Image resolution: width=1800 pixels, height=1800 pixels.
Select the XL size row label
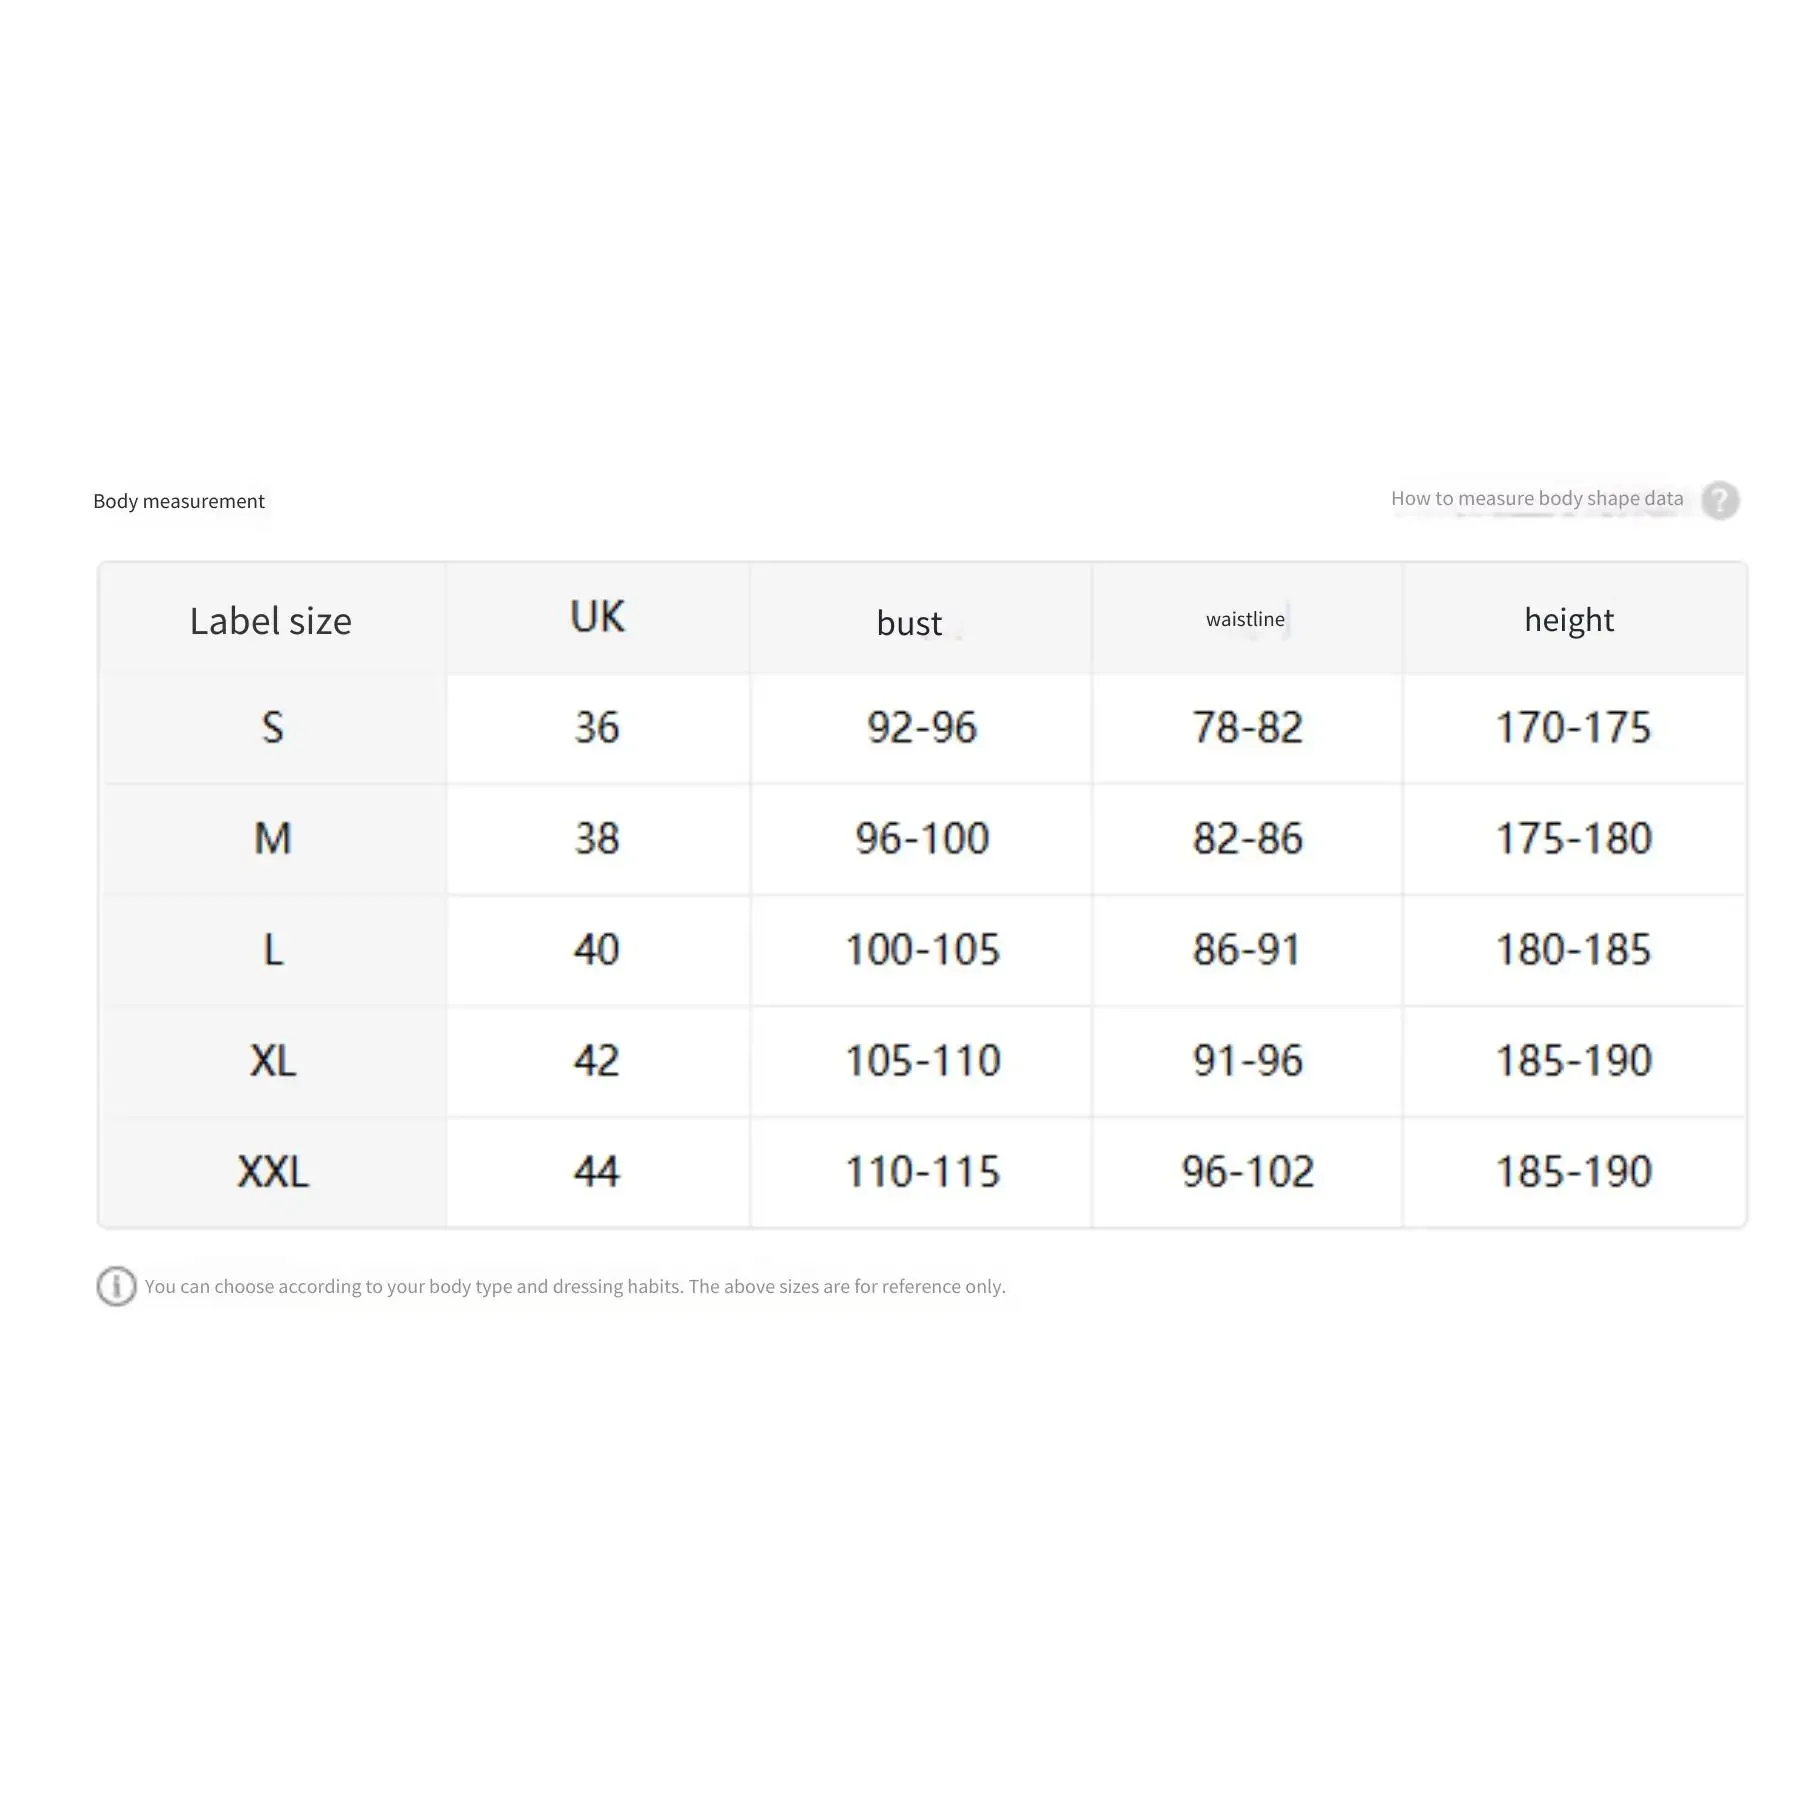coord(272,1060)
